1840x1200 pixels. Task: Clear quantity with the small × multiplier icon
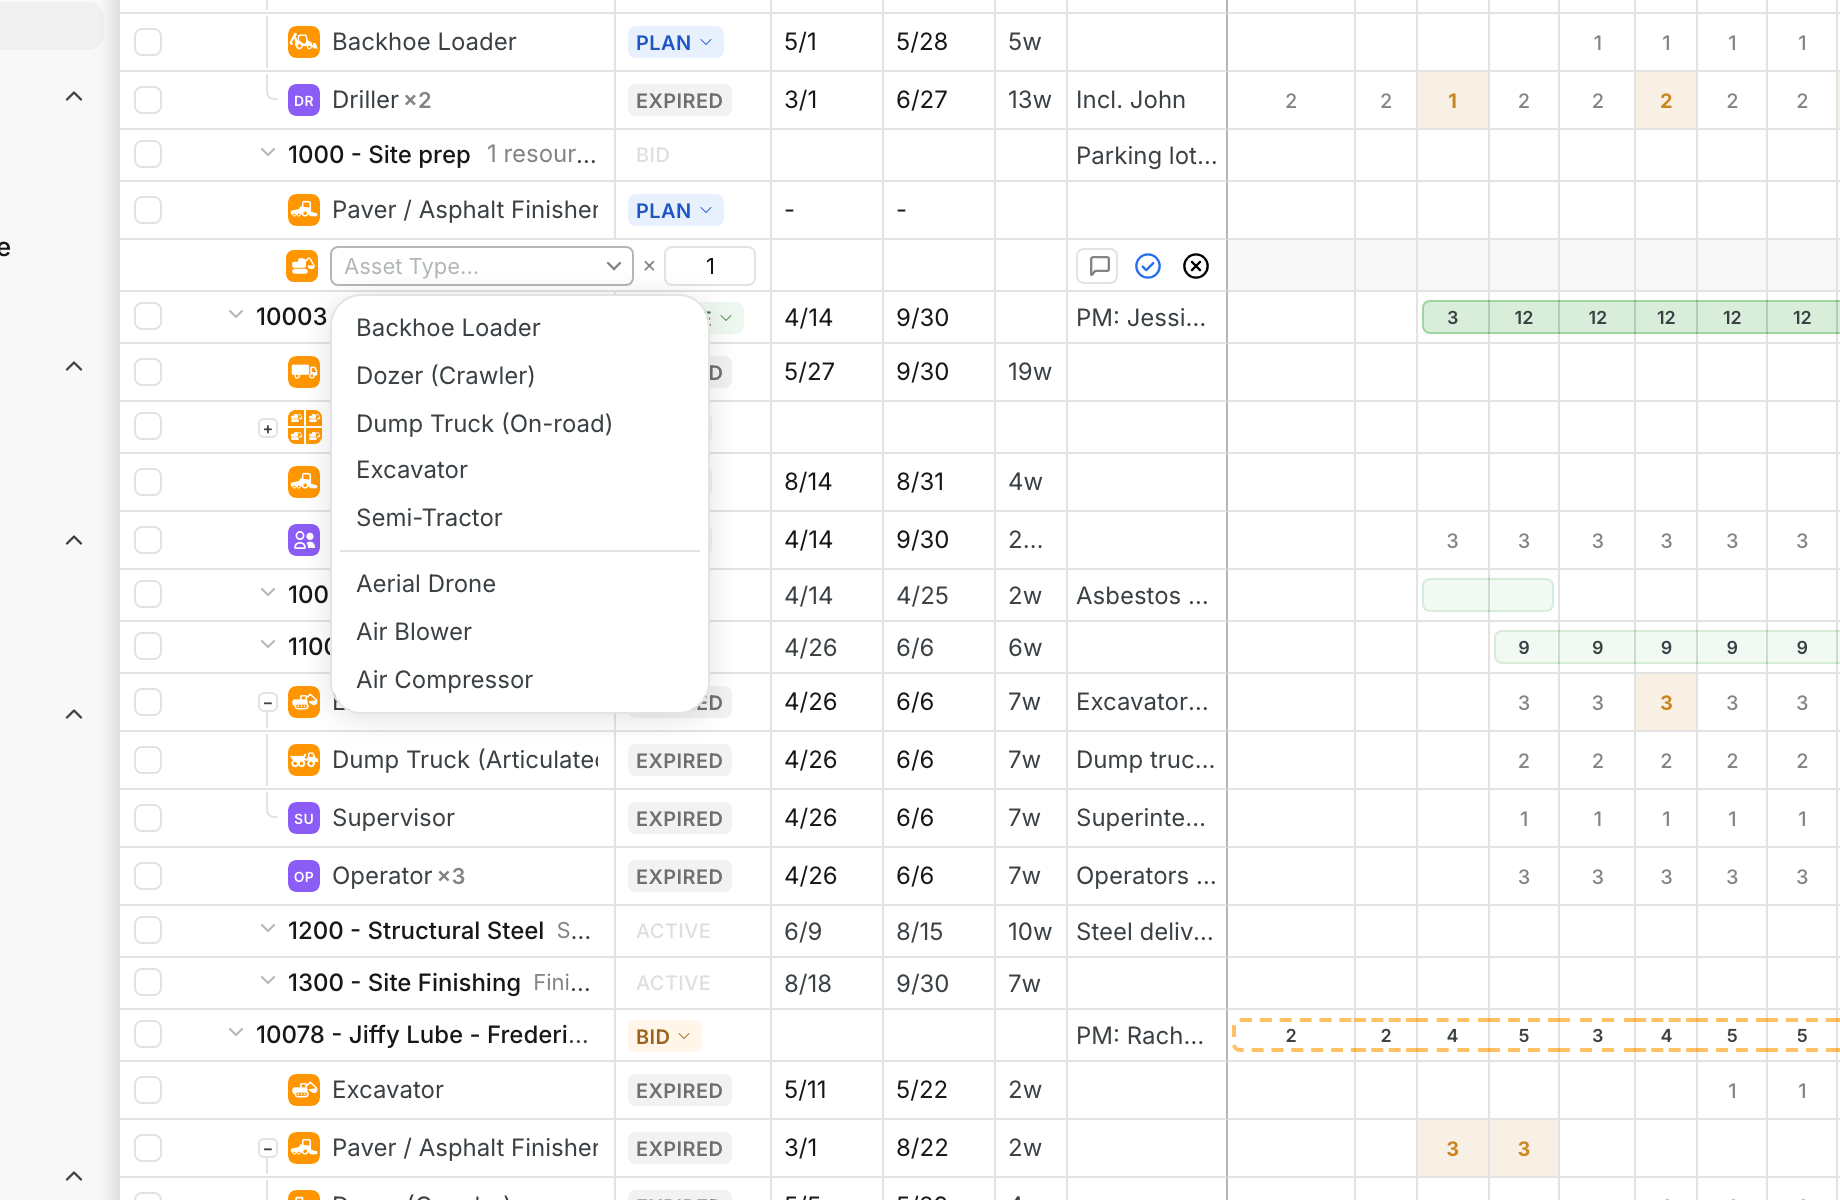[649, 266]
